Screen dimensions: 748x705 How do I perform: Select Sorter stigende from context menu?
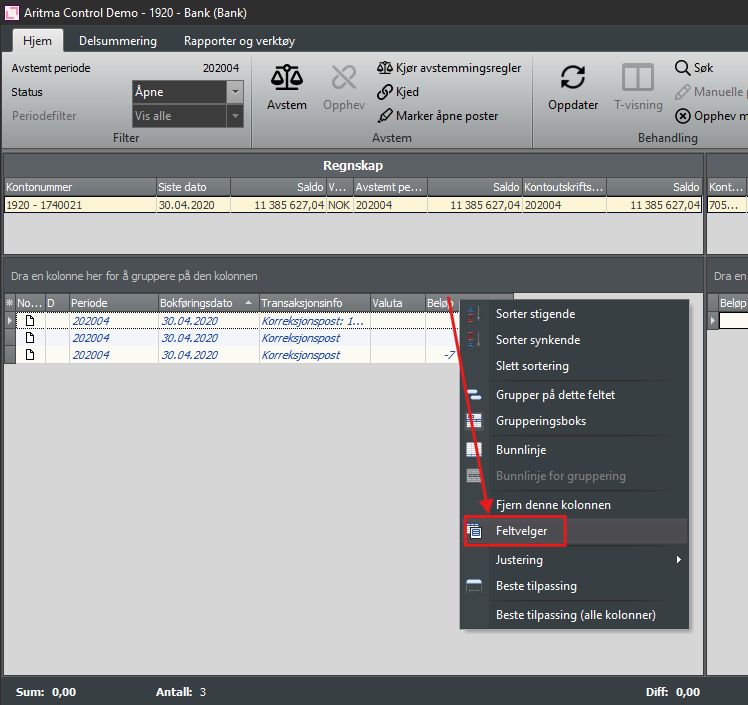535,314
